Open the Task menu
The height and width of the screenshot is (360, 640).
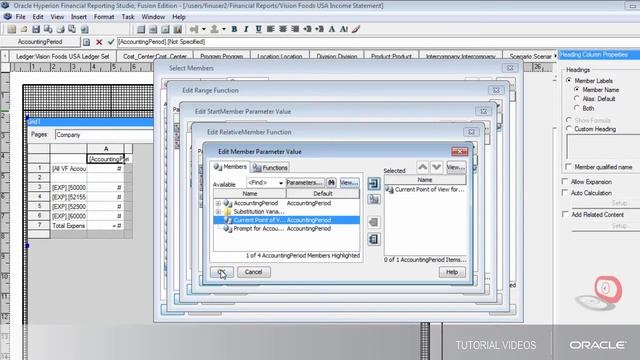pyautogui.click(x=128, y=17)
